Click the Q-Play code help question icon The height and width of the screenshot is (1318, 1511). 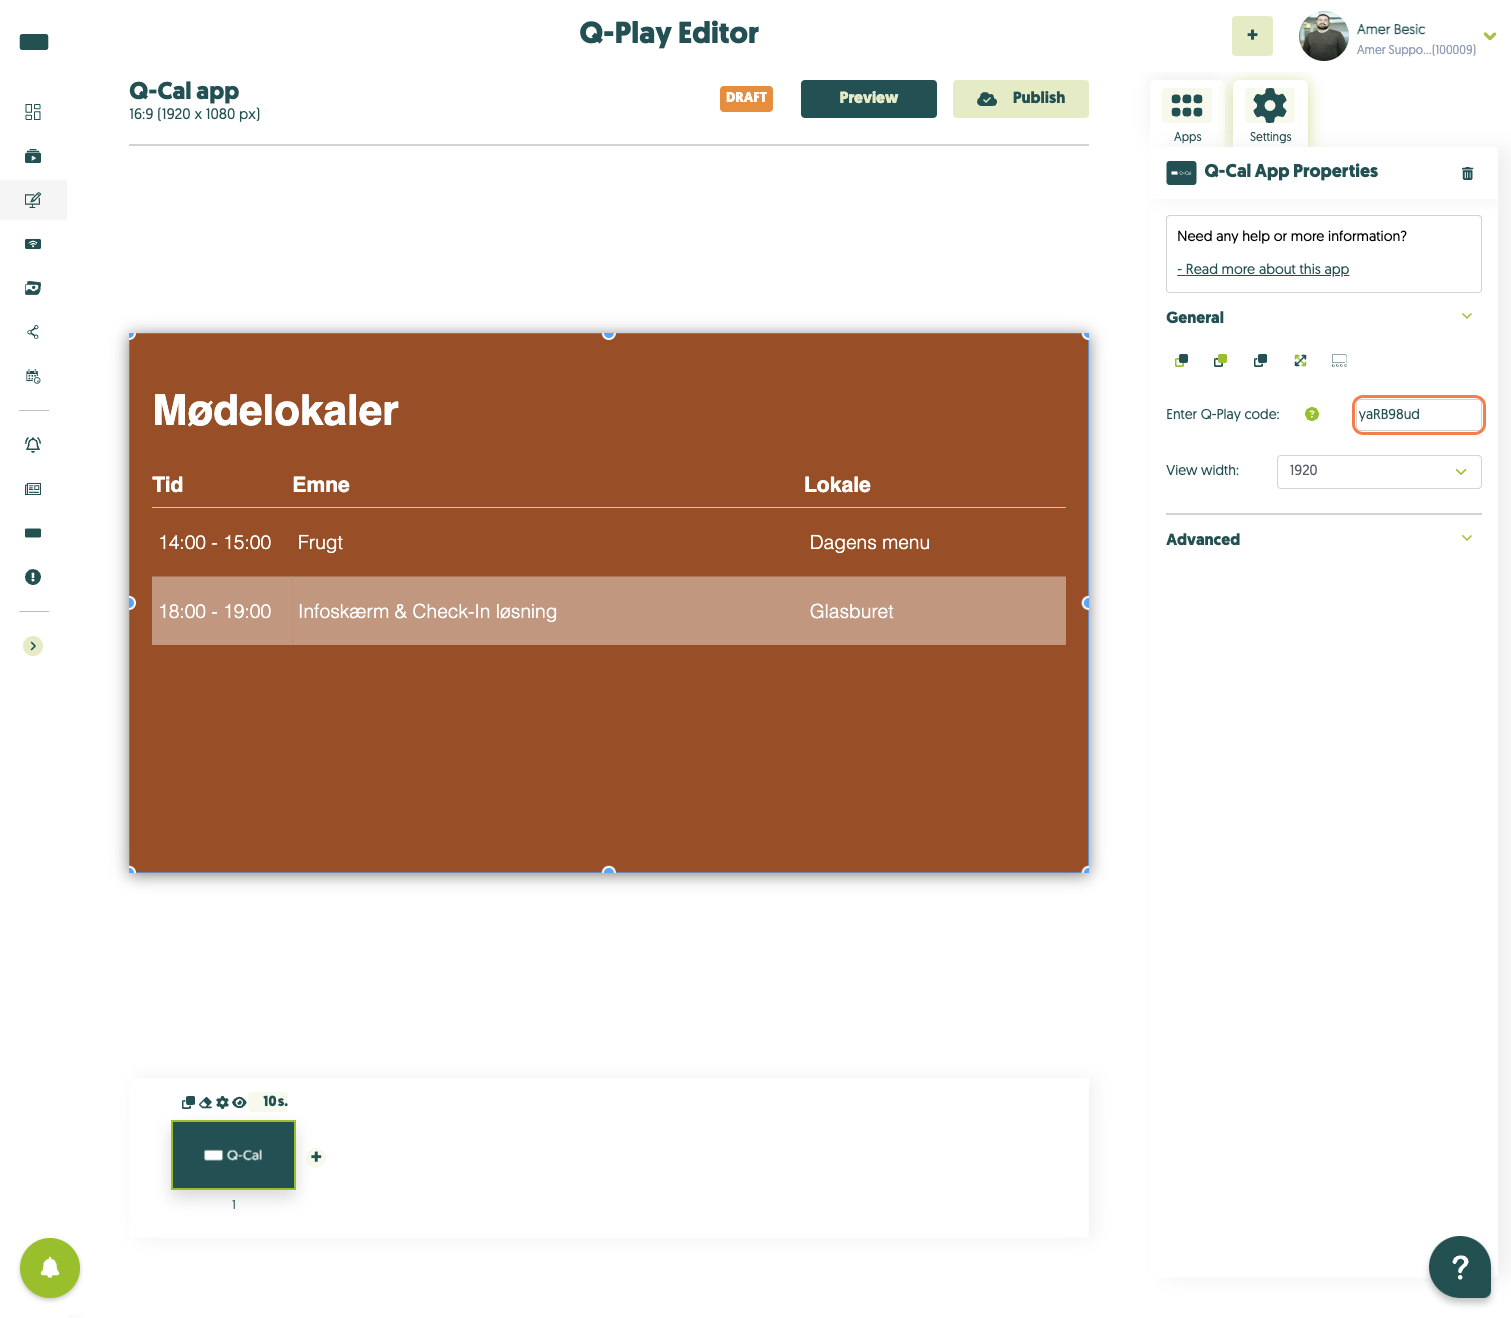[1312, 414]
